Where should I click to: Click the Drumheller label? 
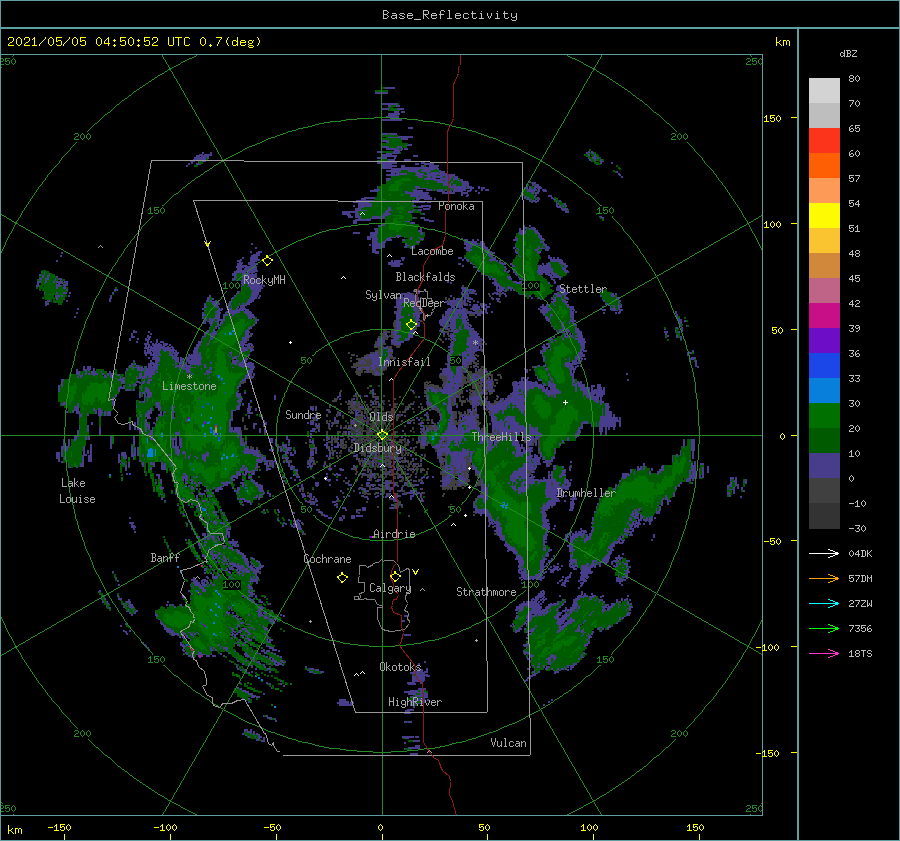(x=585, y=493)
